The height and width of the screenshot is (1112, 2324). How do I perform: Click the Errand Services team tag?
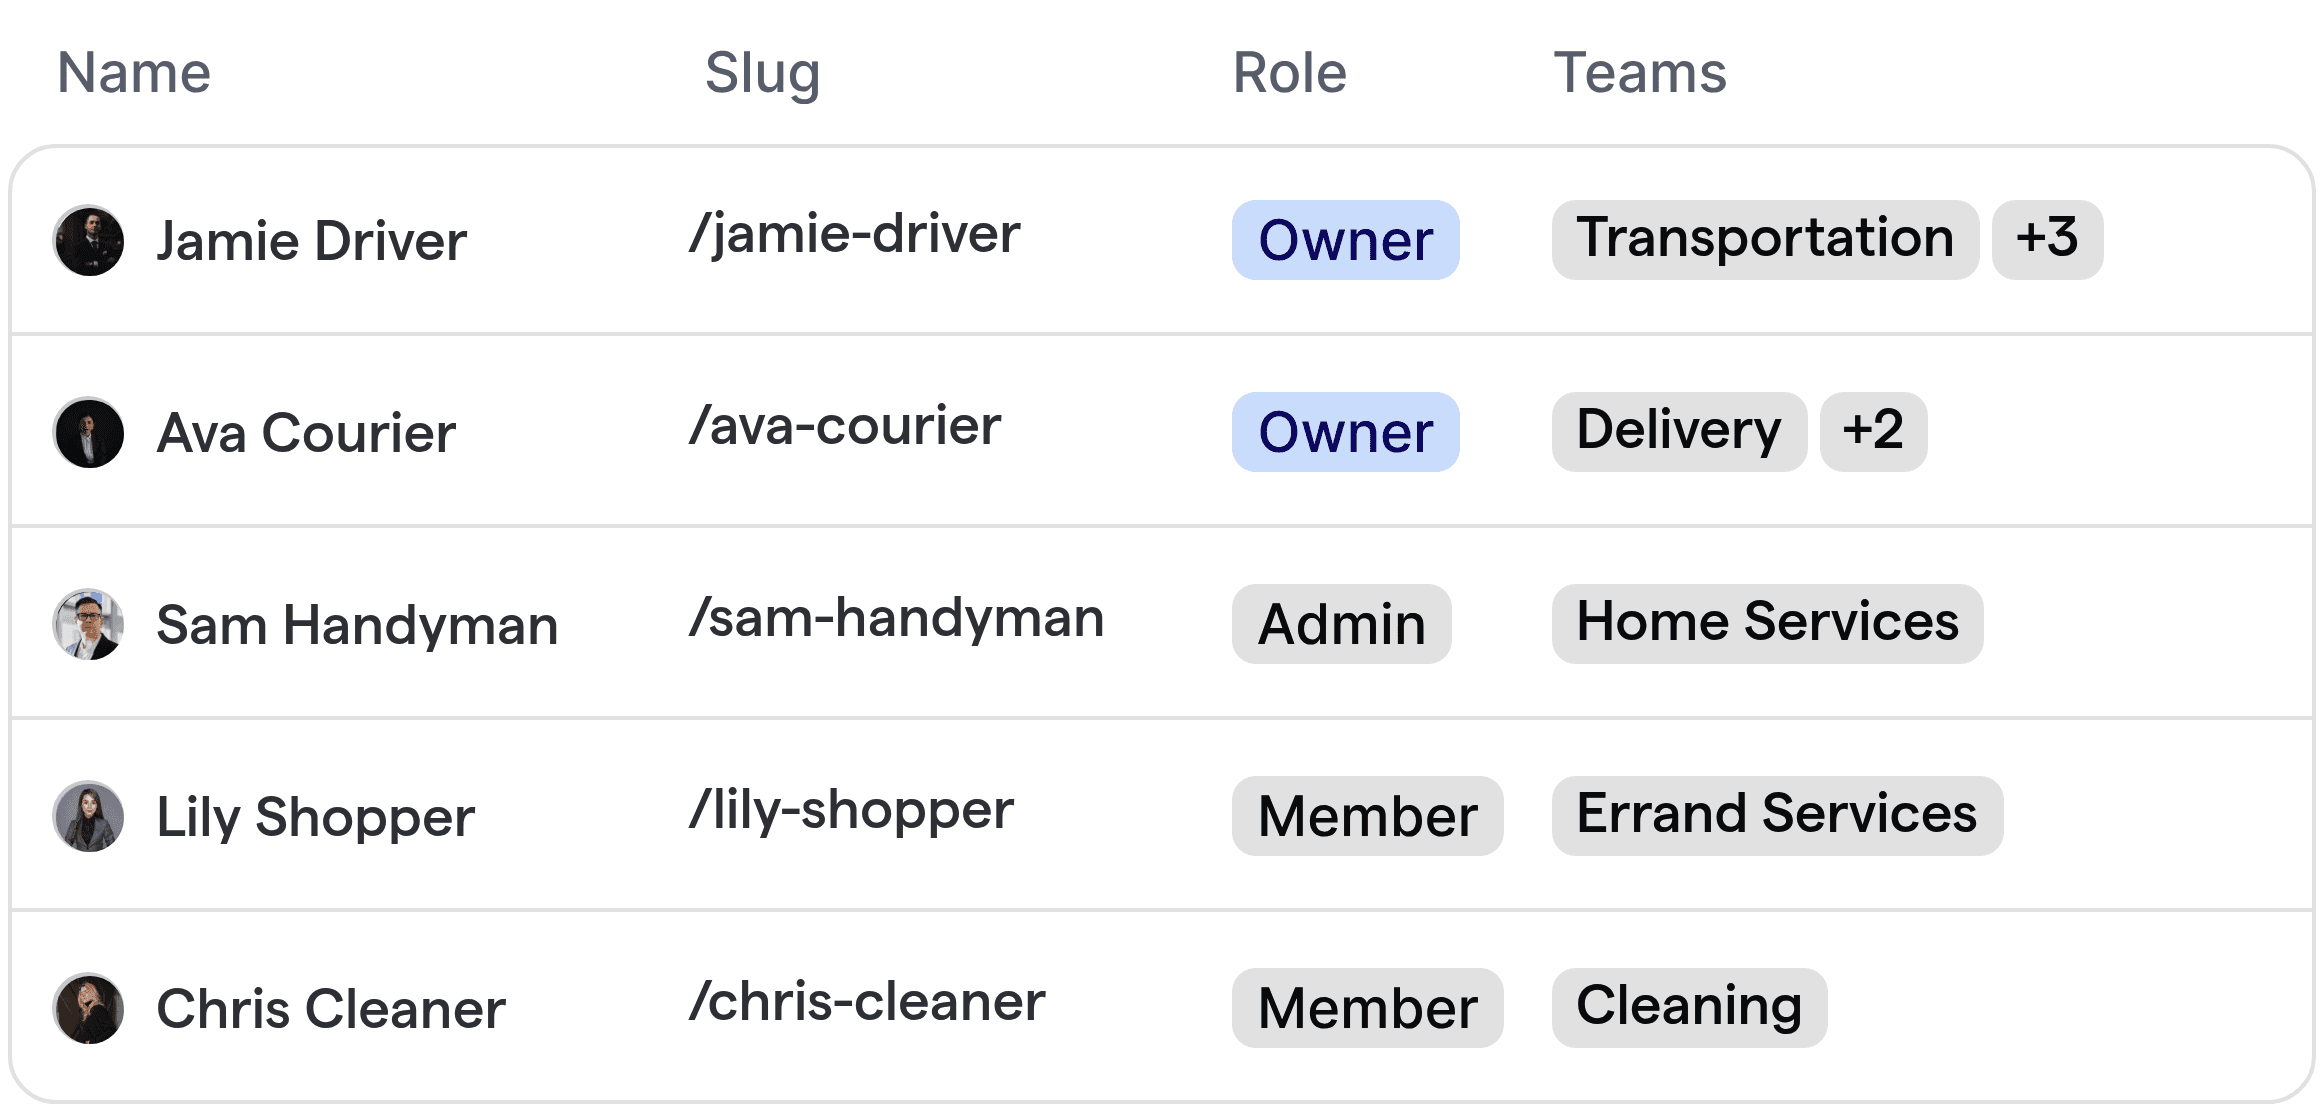(1776, 816)
